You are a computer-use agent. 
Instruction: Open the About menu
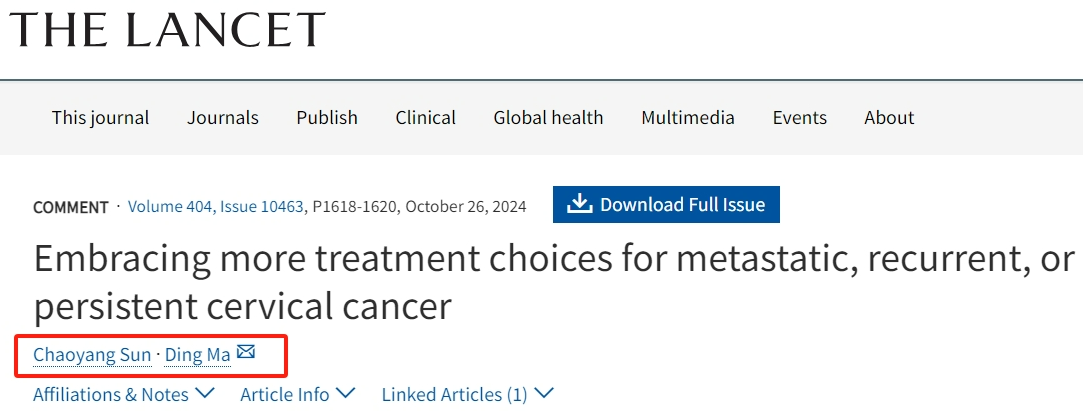[889, 117]
